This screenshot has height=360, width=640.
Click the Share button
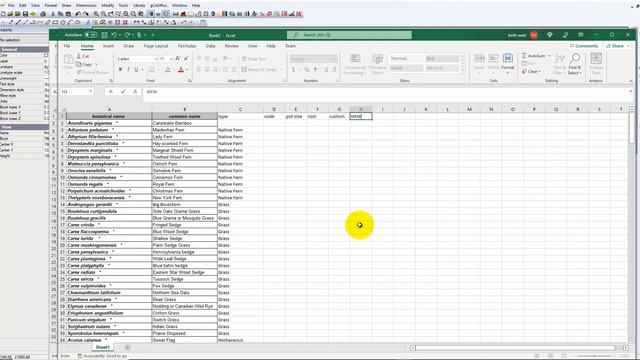[615, 46]
